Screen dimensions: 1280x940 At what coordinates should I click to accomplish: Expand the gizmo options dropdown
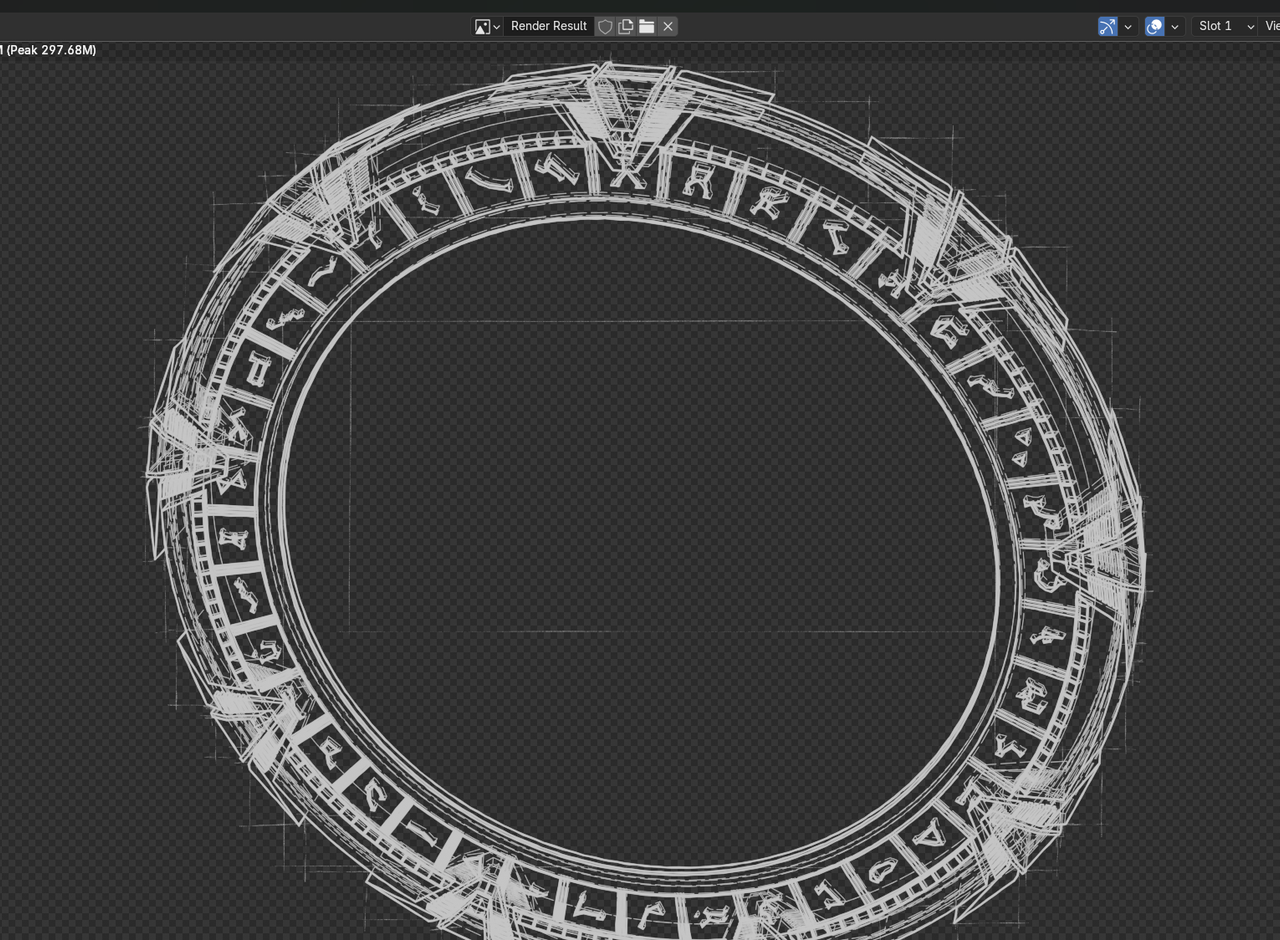pyautogui.click(x=1128, y=26)
